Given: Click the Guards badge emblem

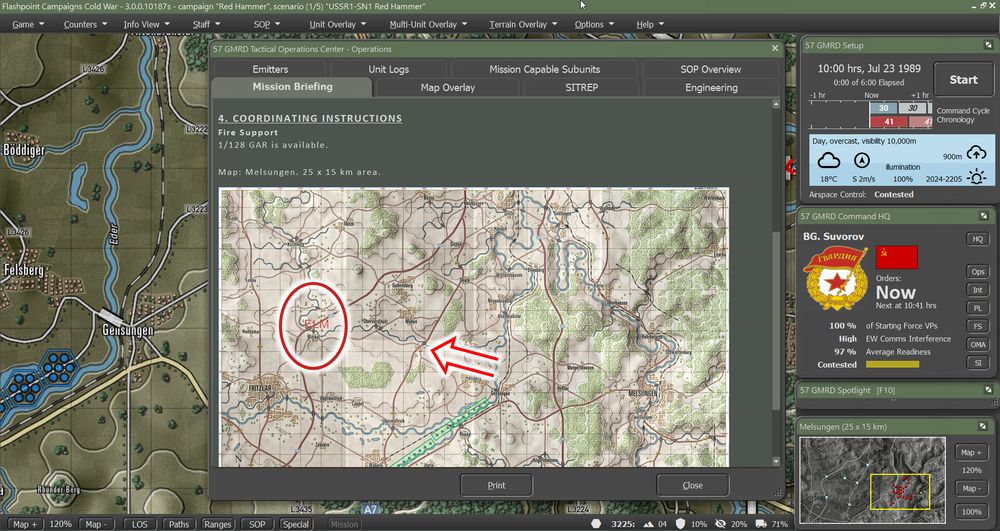Looking at the screenshot, I should coord(835,278).
